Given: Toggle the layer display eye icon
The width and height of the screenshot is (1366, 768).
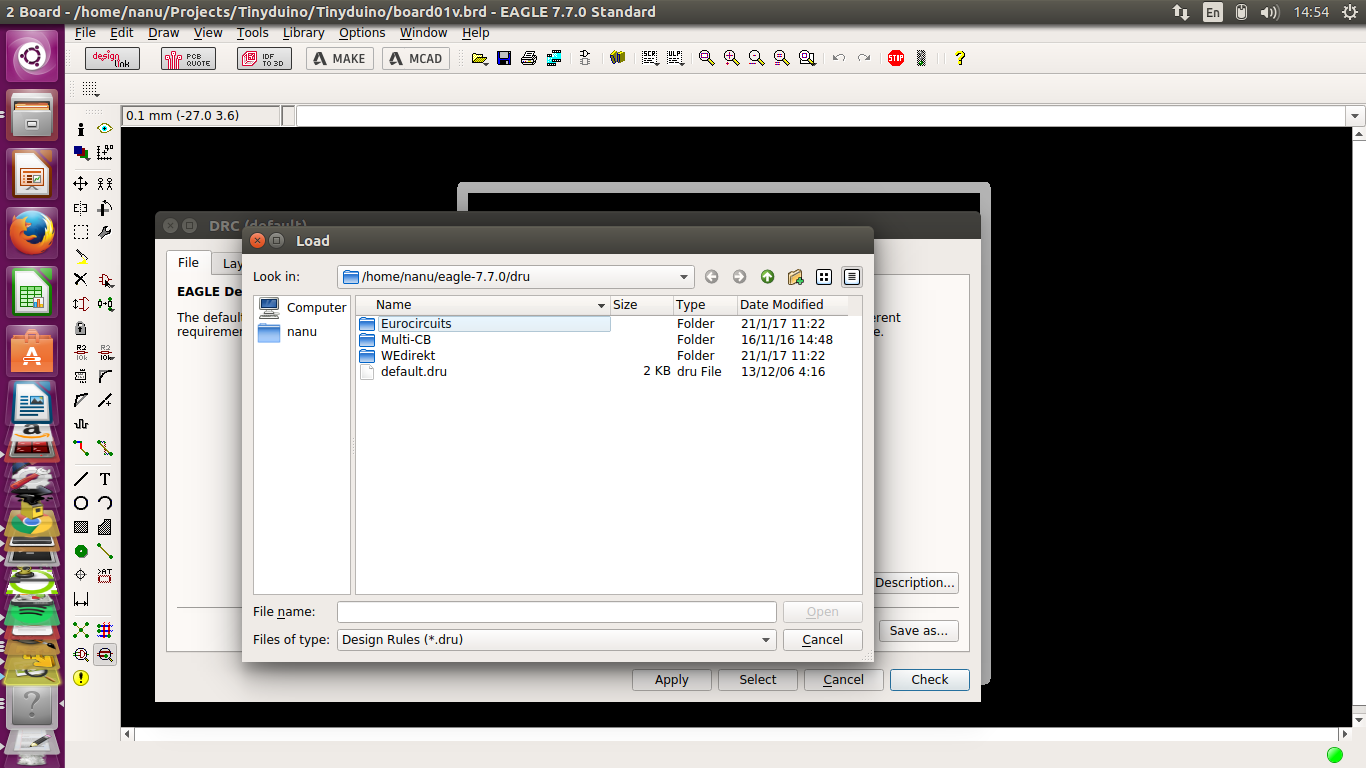Looking at the screenshot, I should click(104, 129).
